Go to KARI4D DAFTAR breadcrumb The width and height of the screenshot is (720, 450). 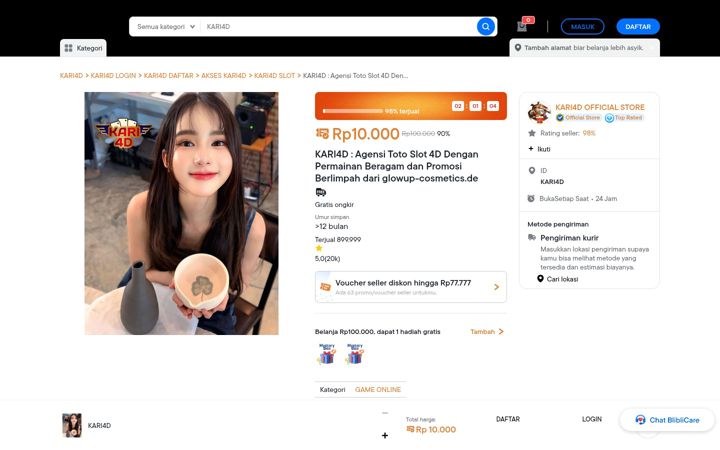point(169,76)
